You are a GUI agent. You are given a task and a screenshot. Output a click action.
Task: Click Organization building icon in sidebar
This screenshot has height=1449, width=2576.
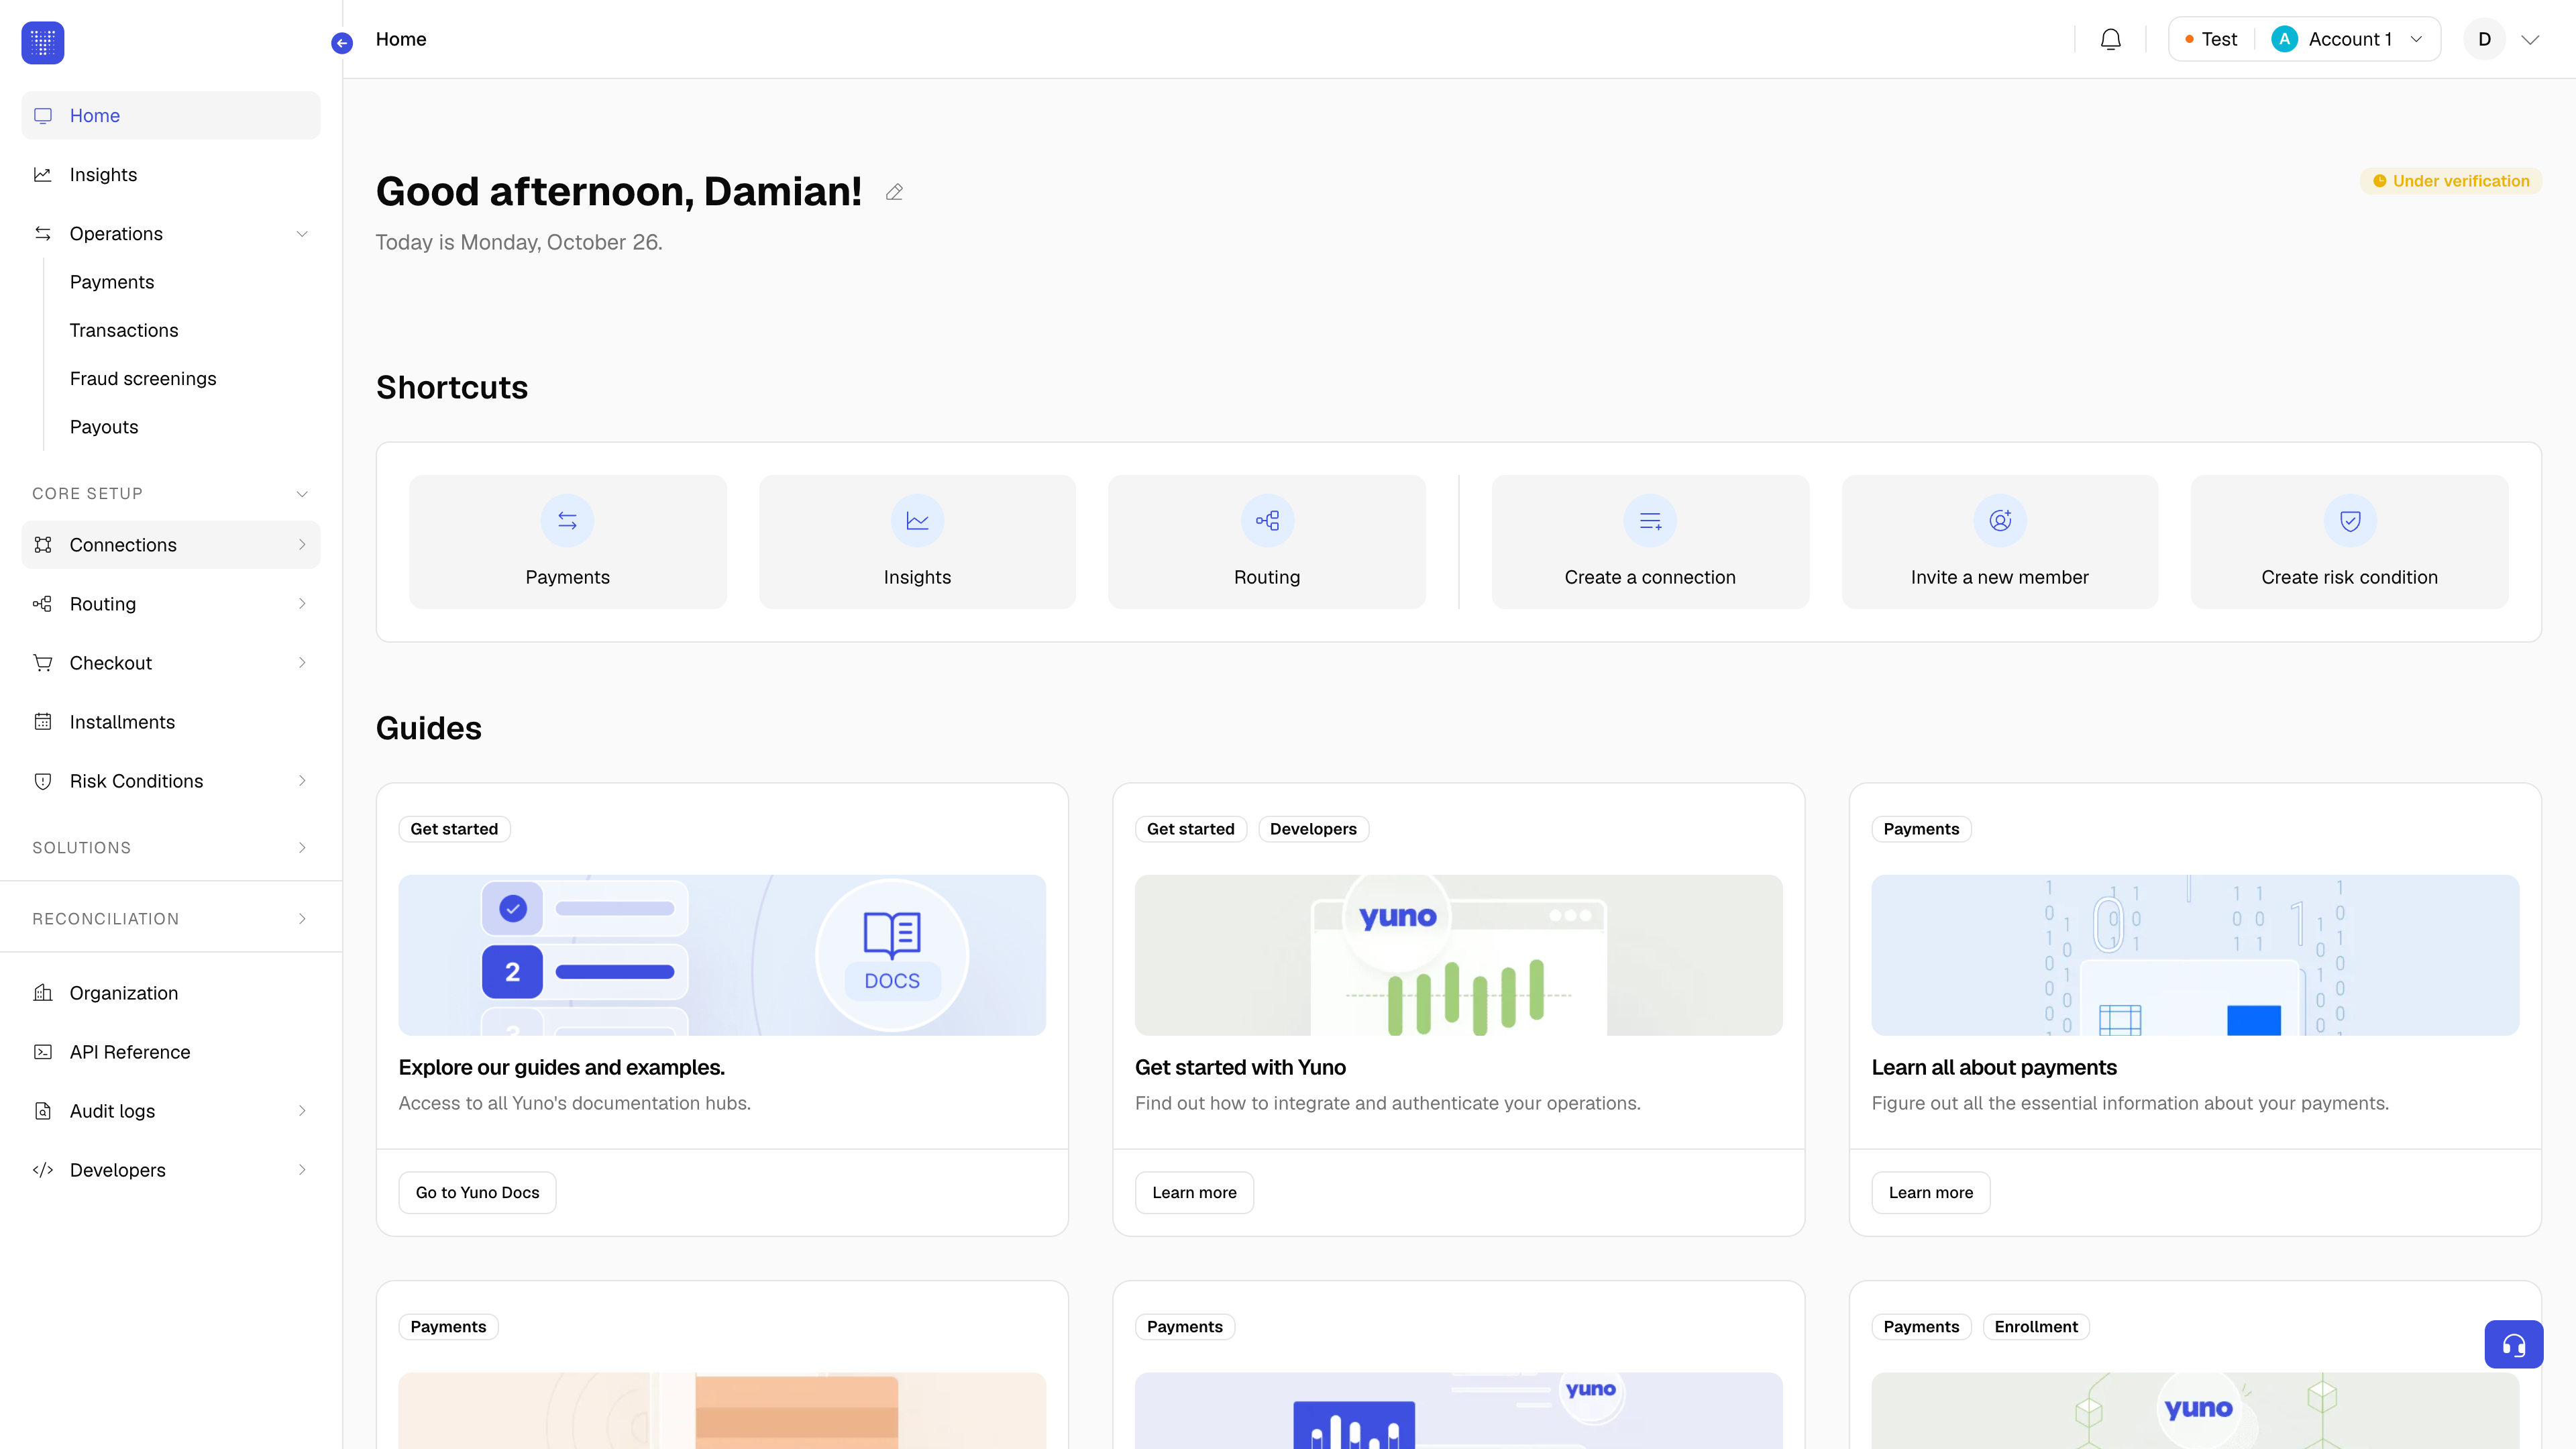click(43, 993)
